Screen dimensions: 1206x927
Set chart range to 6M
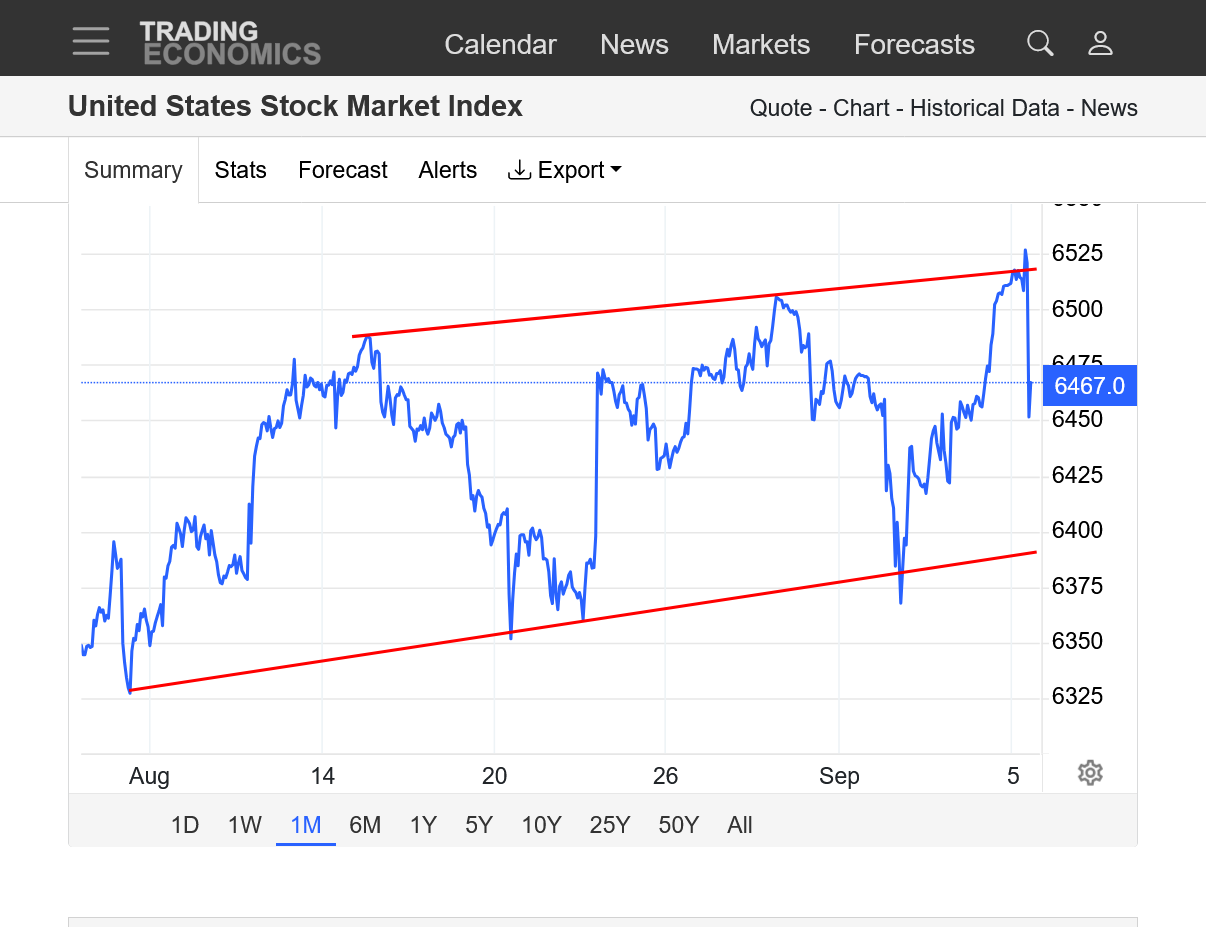click(x=365, y=825)
